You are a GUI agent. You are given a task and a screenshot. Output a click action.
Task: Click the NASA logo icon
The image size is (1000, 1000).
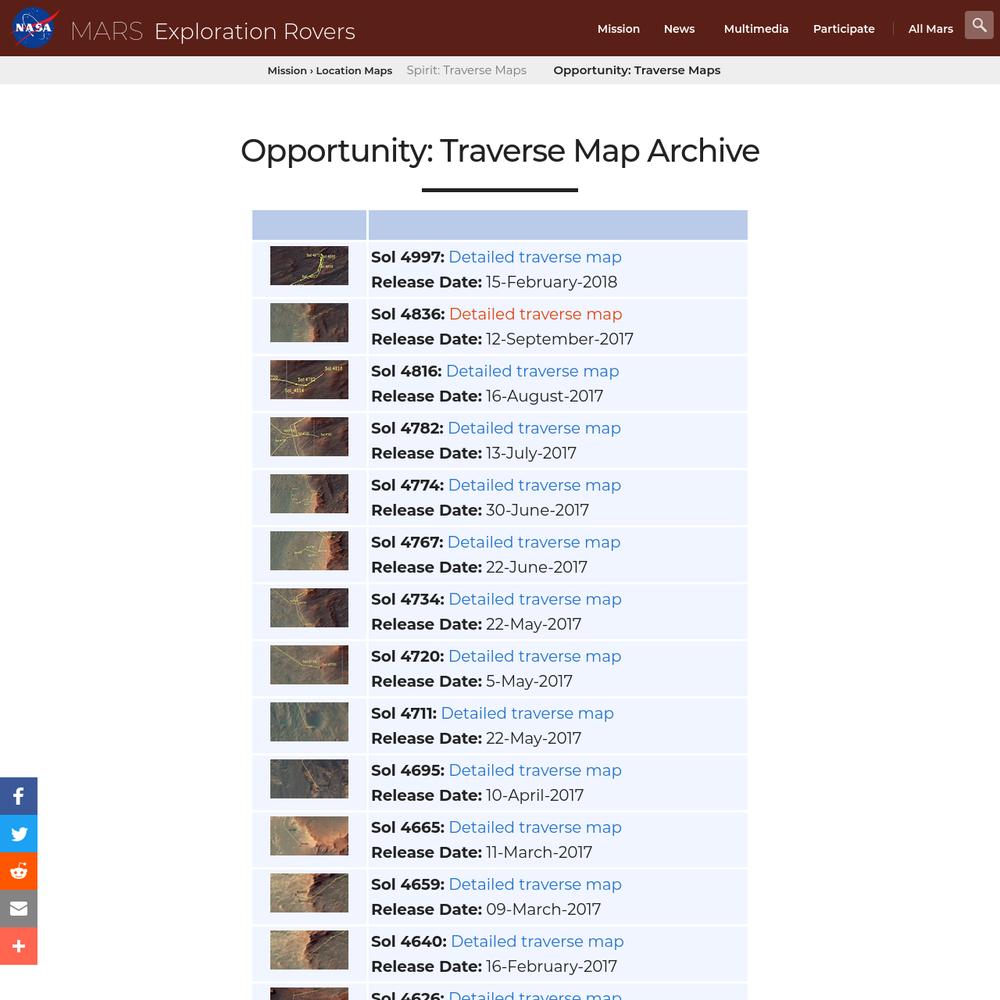click(34, 27)
